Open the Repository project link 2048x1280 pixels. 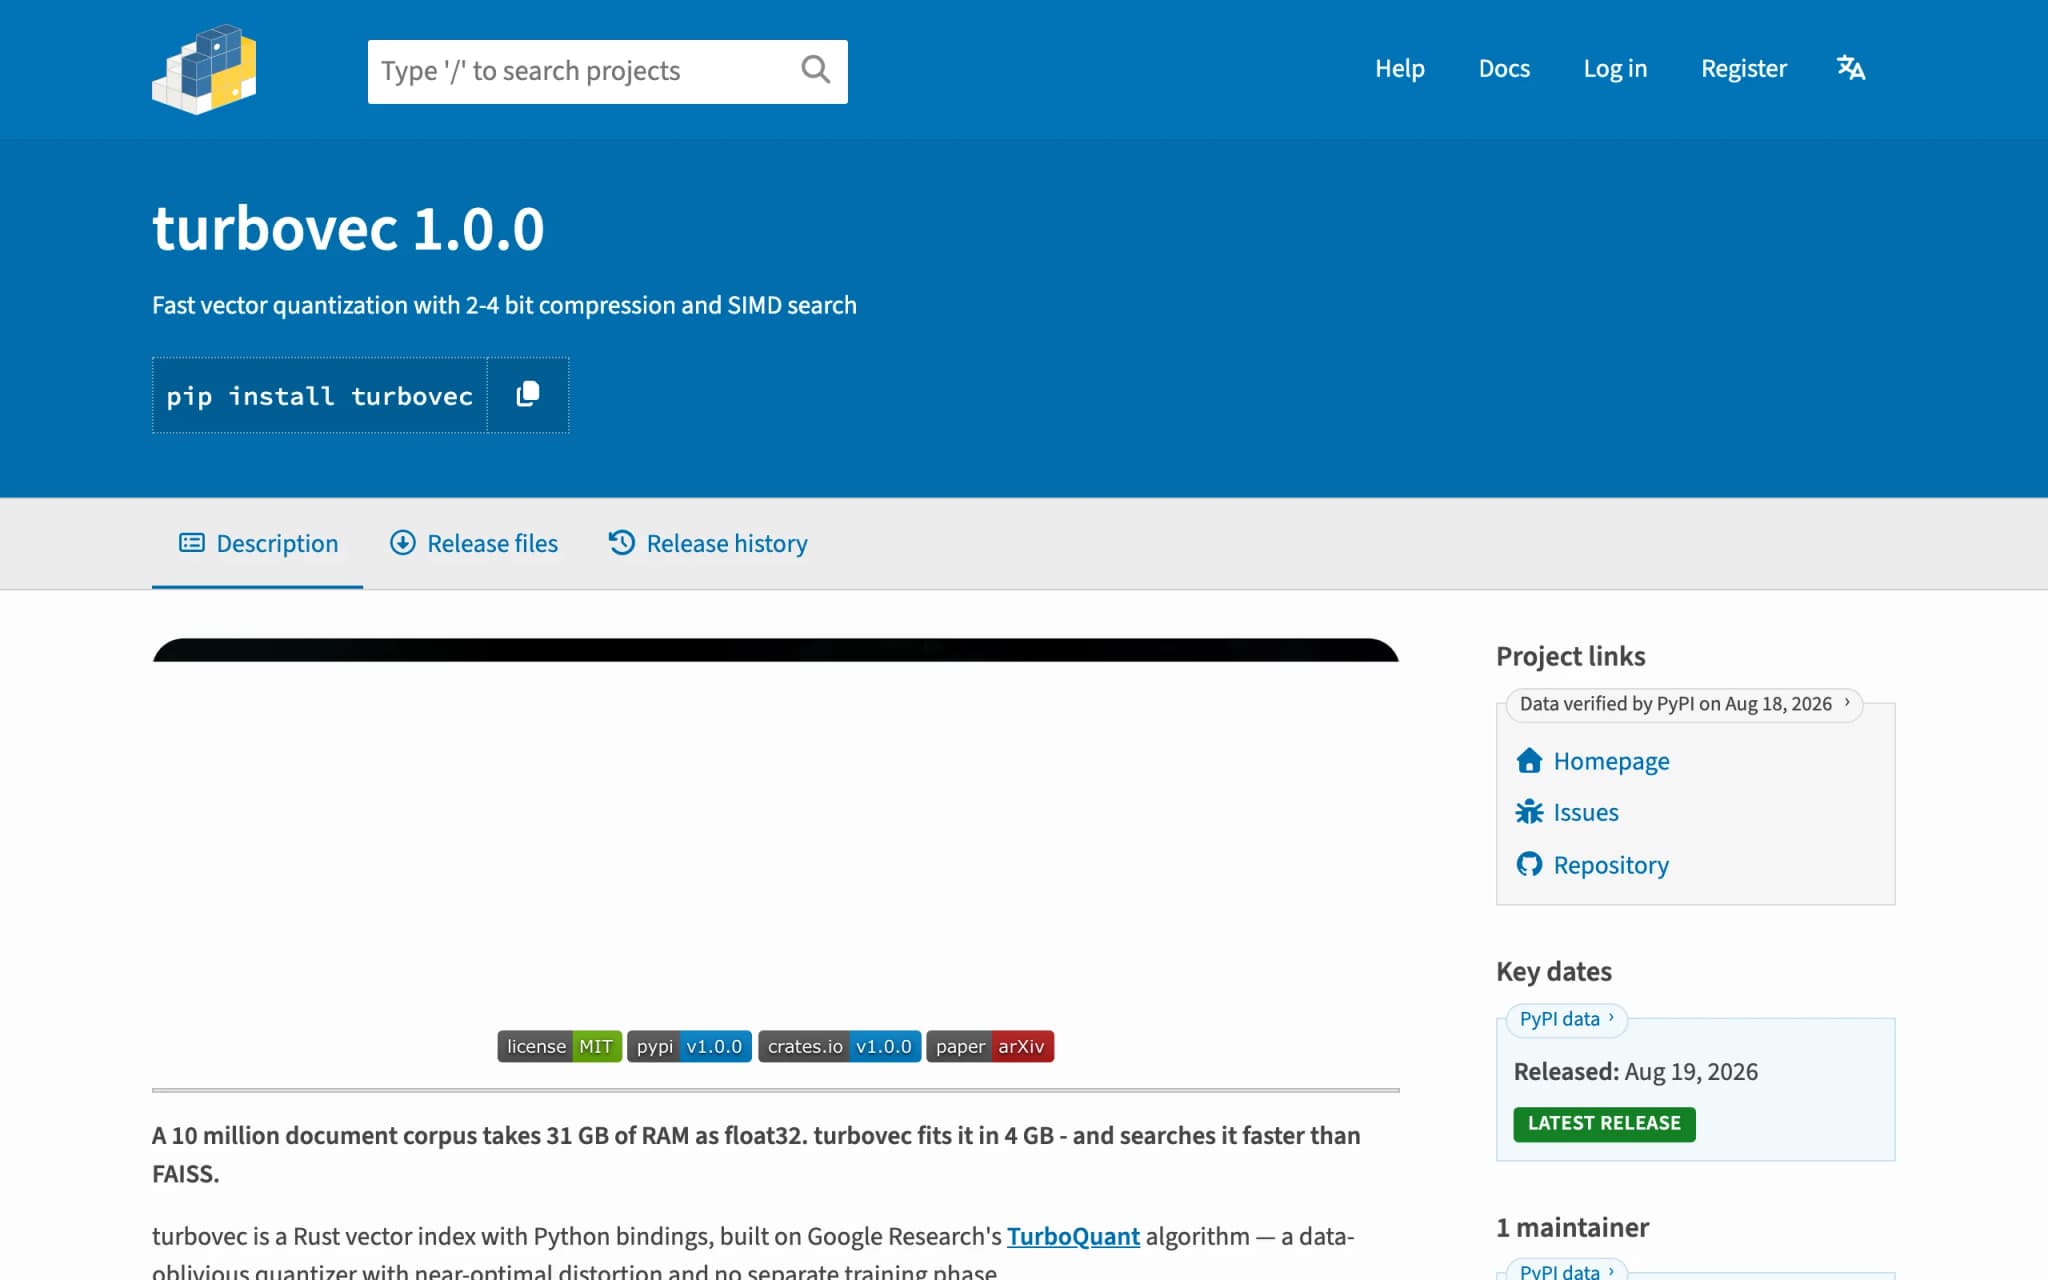tap(1611, 864)
